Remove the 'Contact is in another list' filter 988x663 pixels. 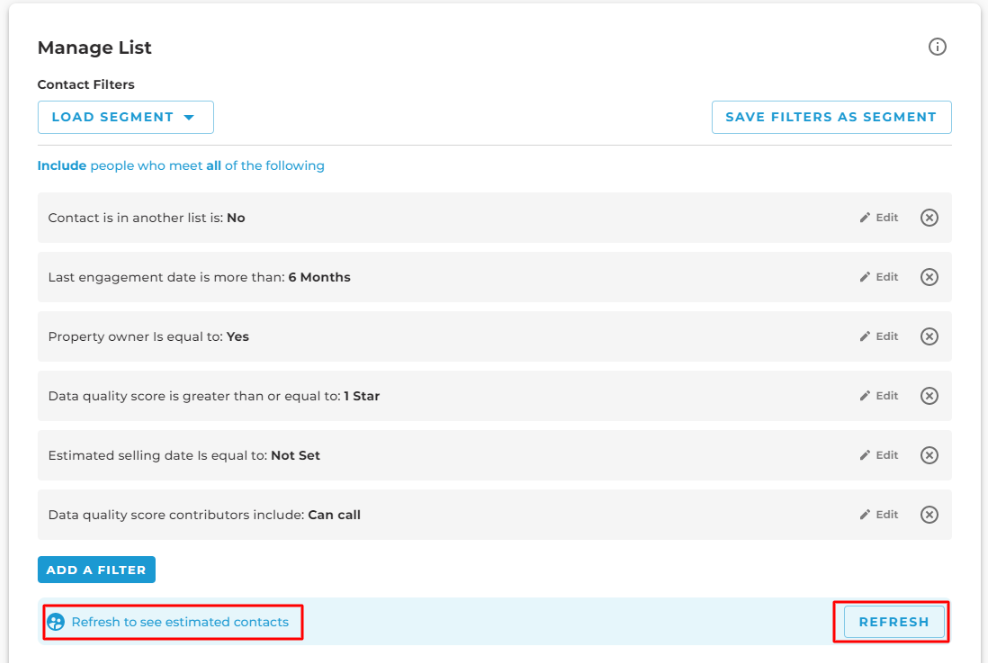(x=929, y=217)
